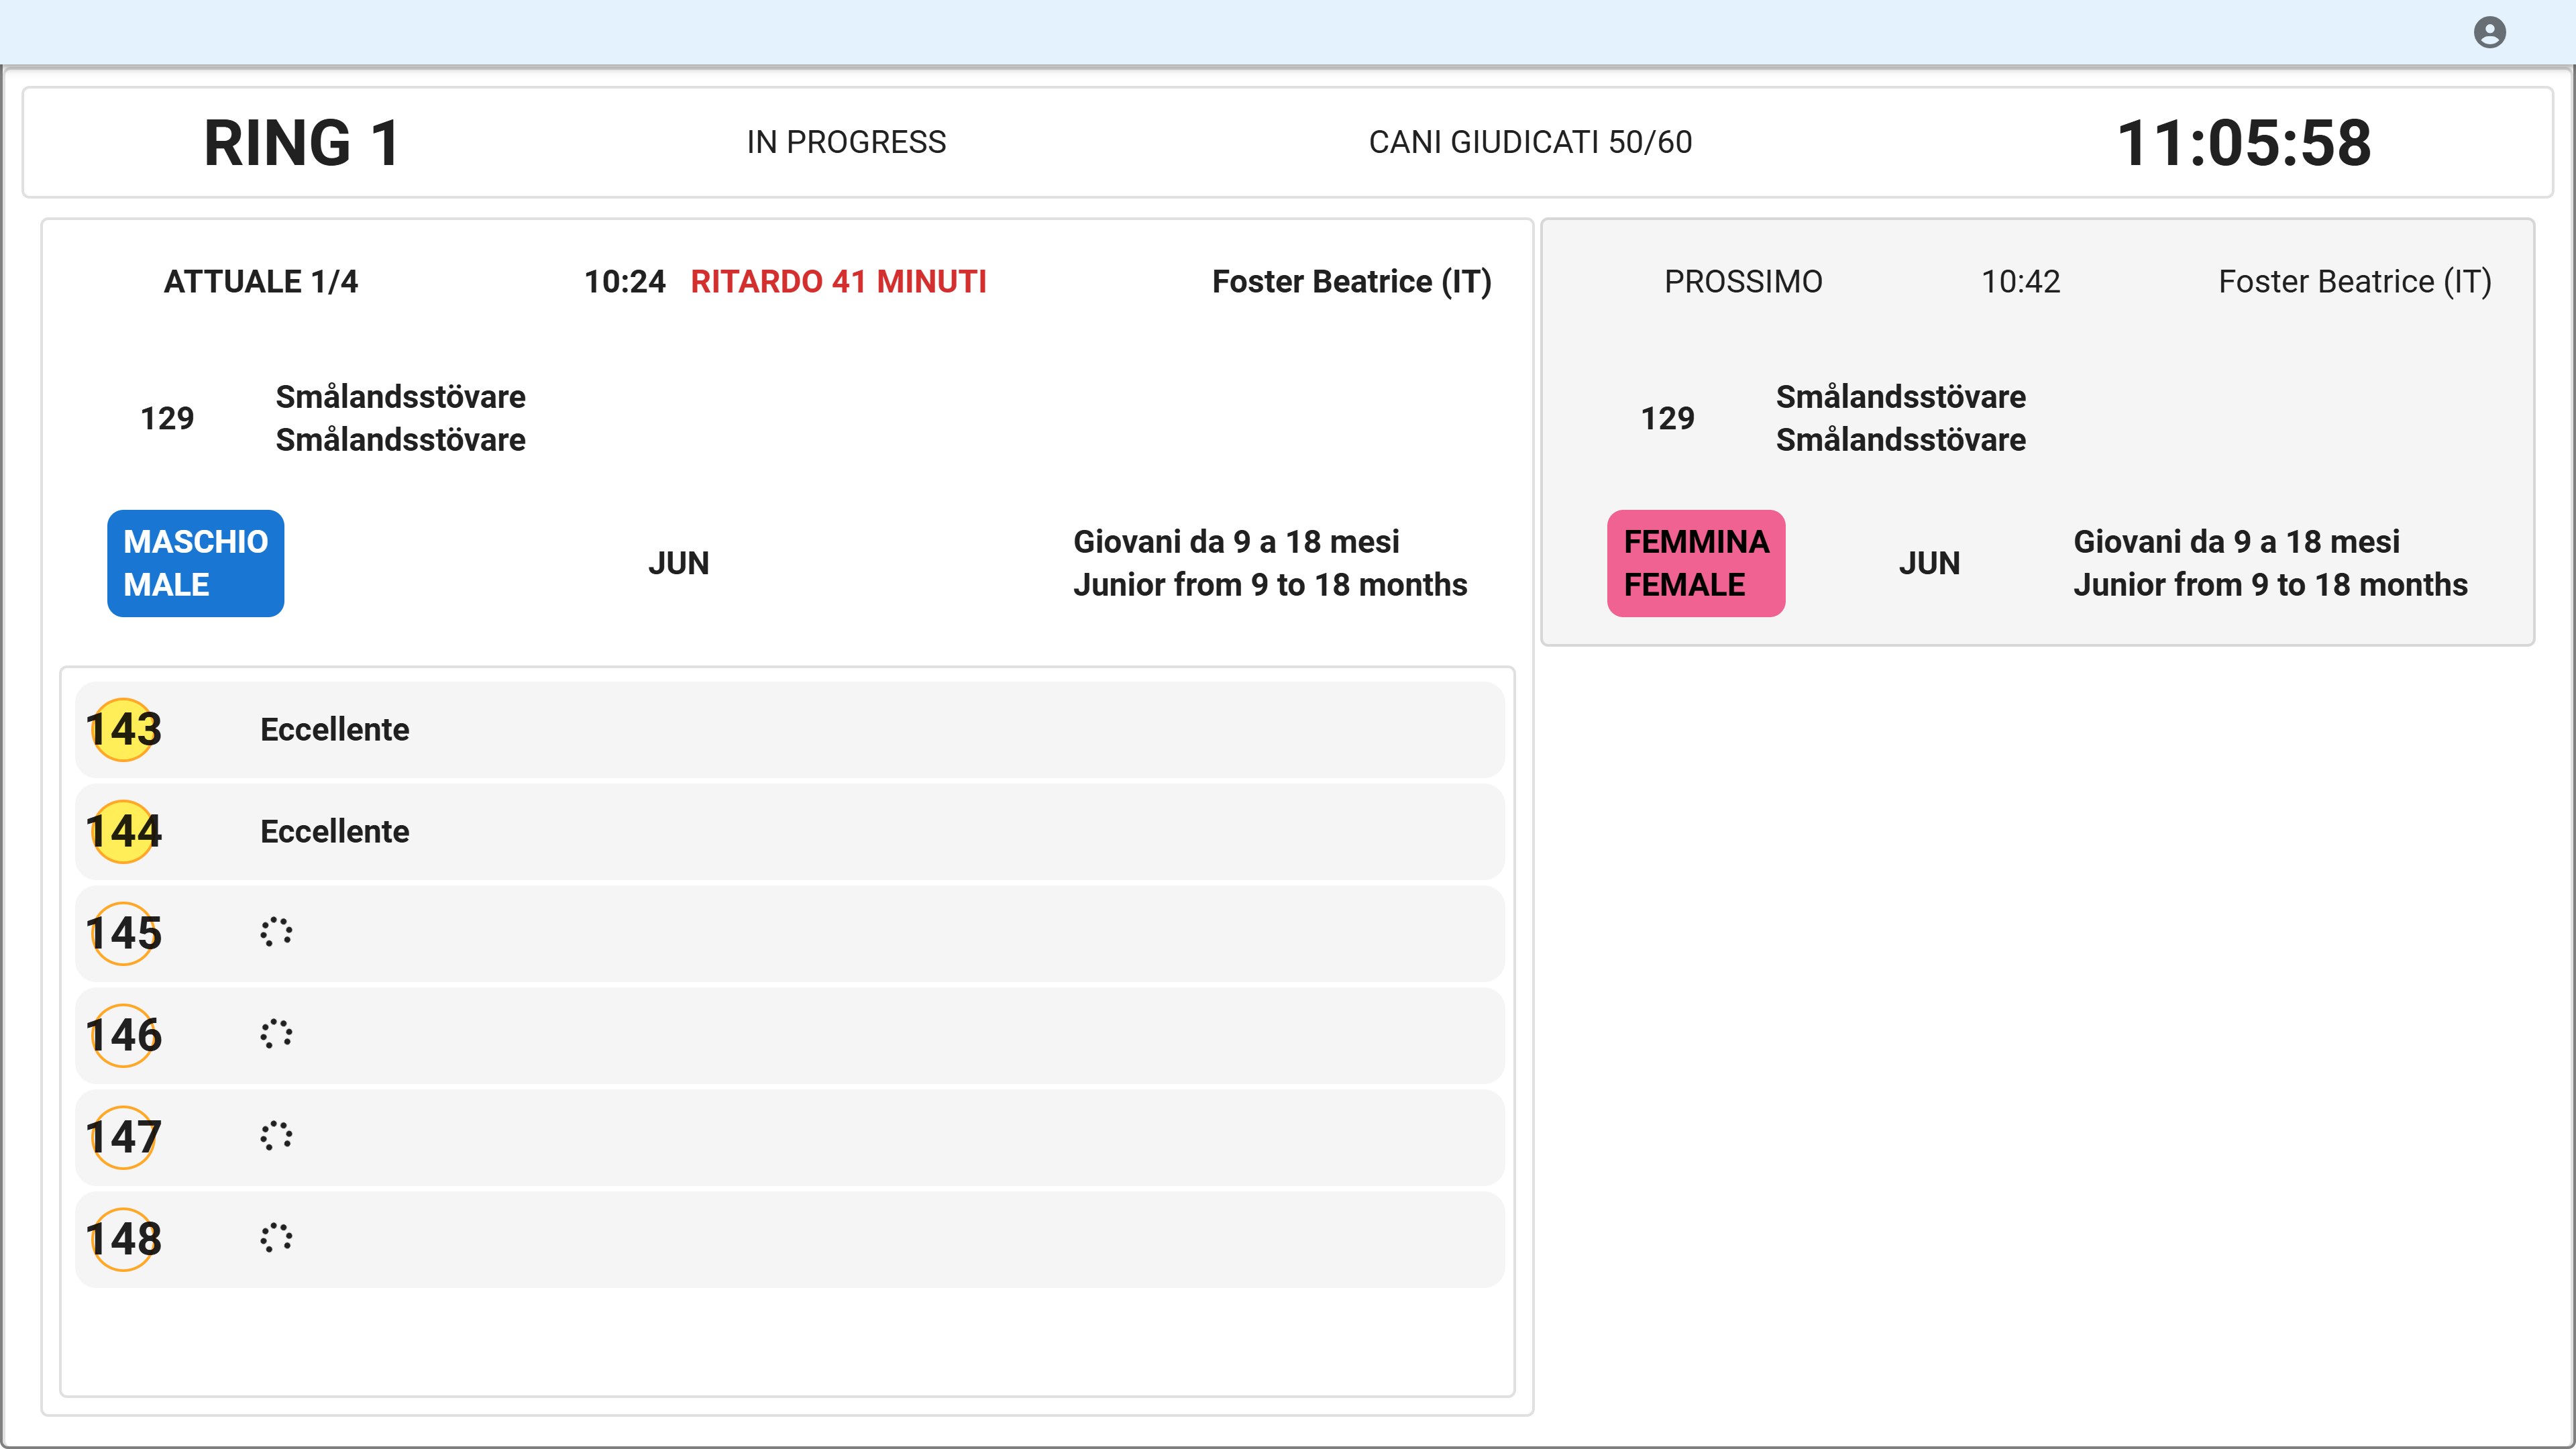Image resolution: width=2576 pixels, height=1449 pixels.
Task: Click the CANI GIUDICATI 50/60 counter
Action: [x=1530, y=142]
